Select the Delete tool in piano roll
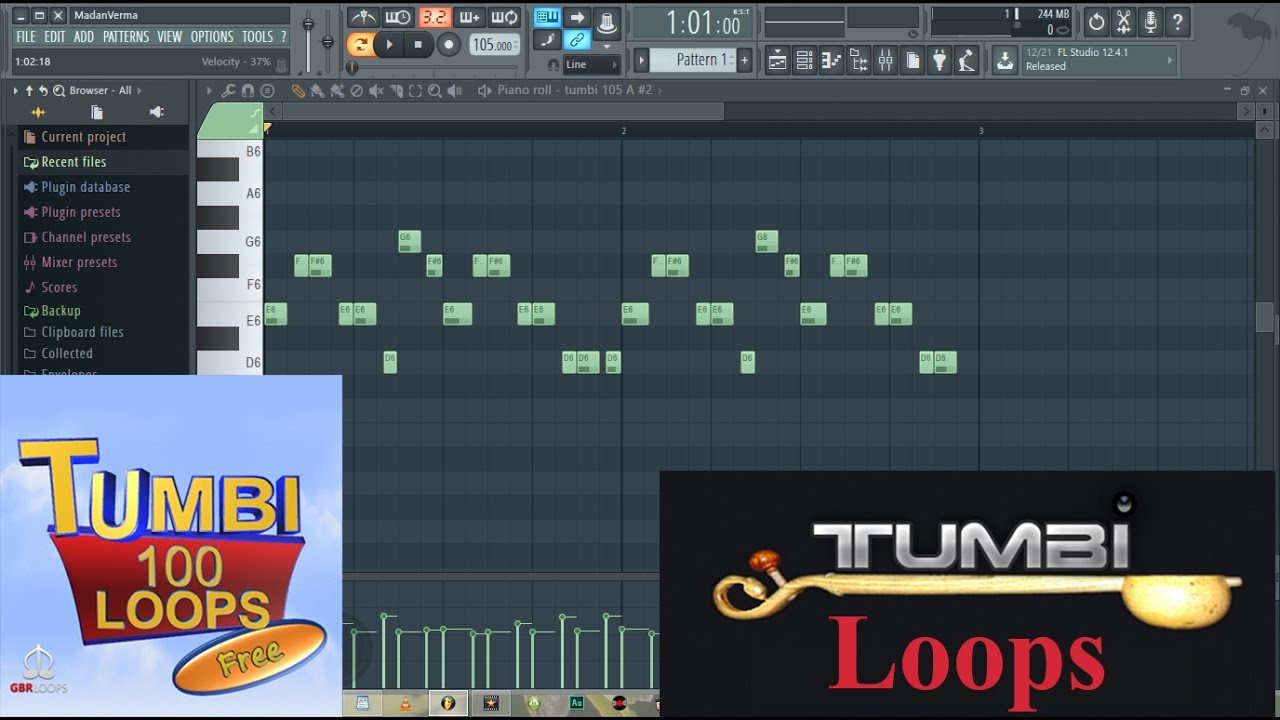This screenshot has width=1280, height=720. point(356,90)
